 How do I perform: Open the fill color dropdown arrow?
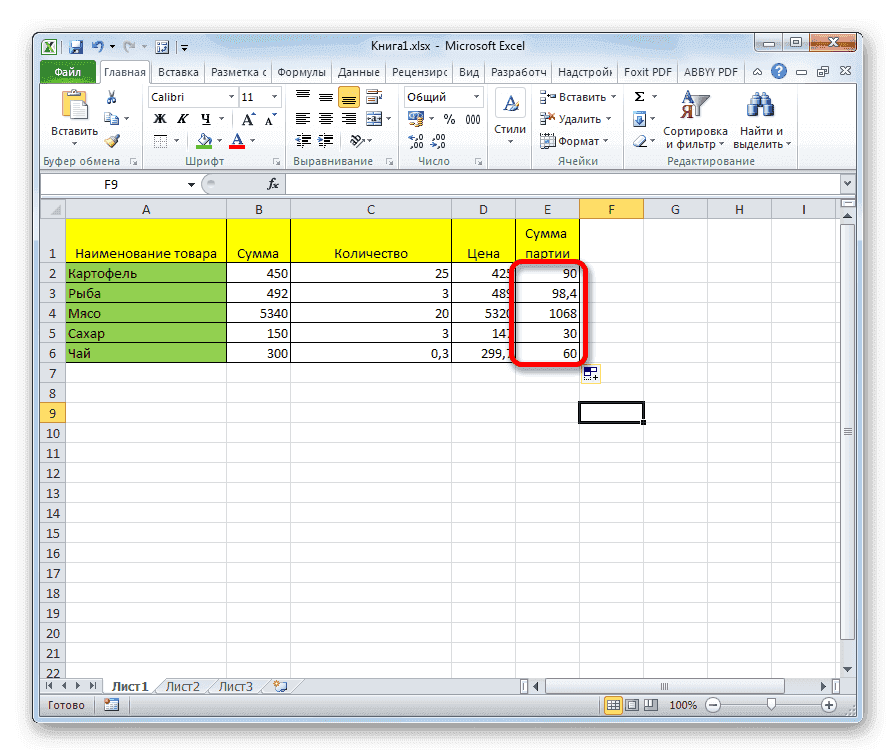point(219,141)
